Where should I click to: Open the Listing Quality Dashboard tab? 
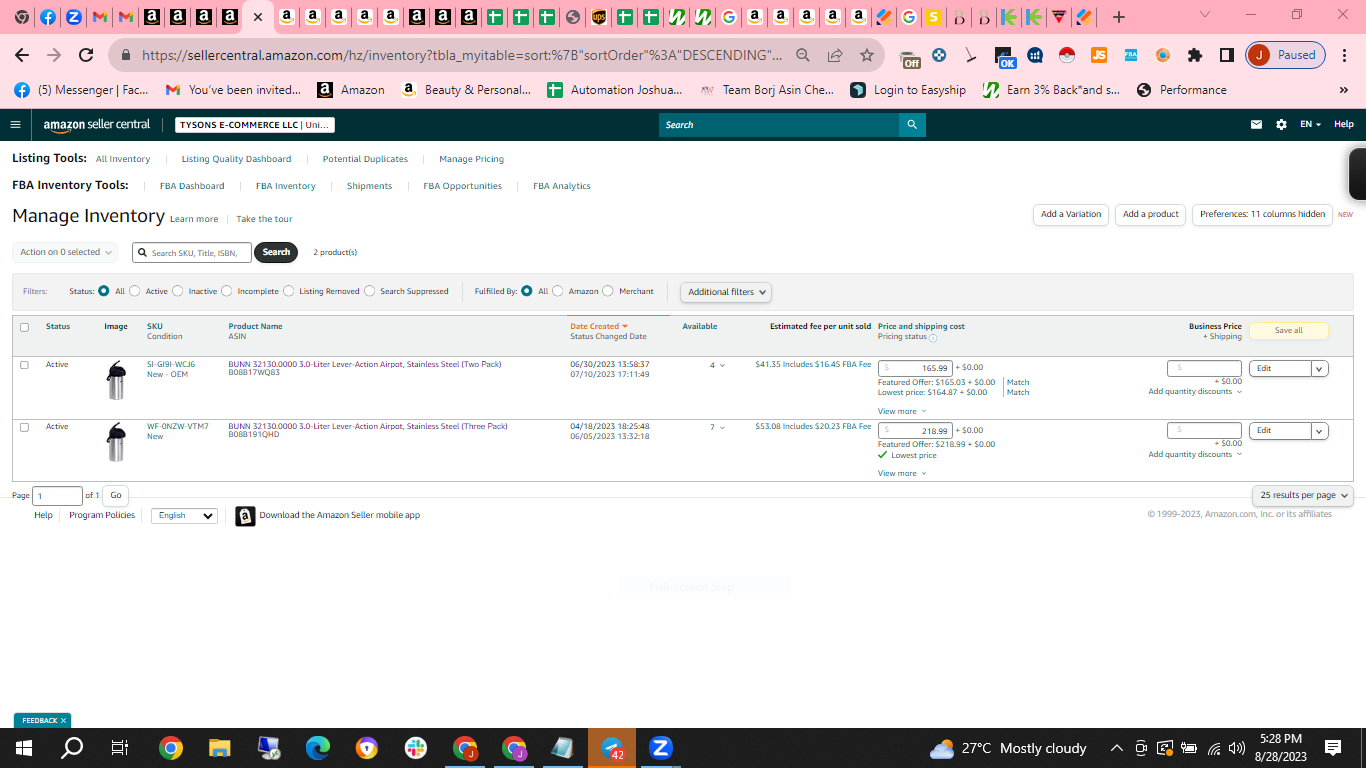click(236, 159)
